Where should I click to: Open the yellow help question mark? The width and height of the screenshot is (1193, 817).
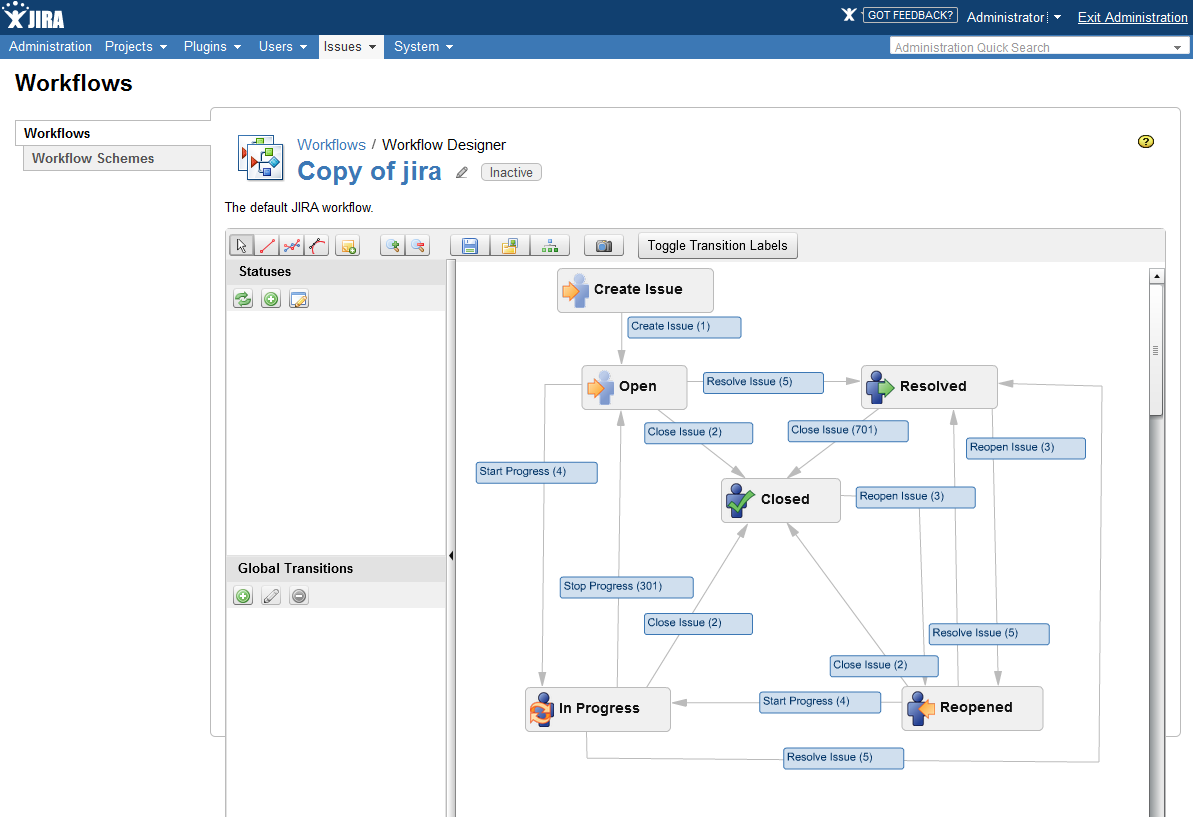pyautogui.click(x=1146, y=142)
